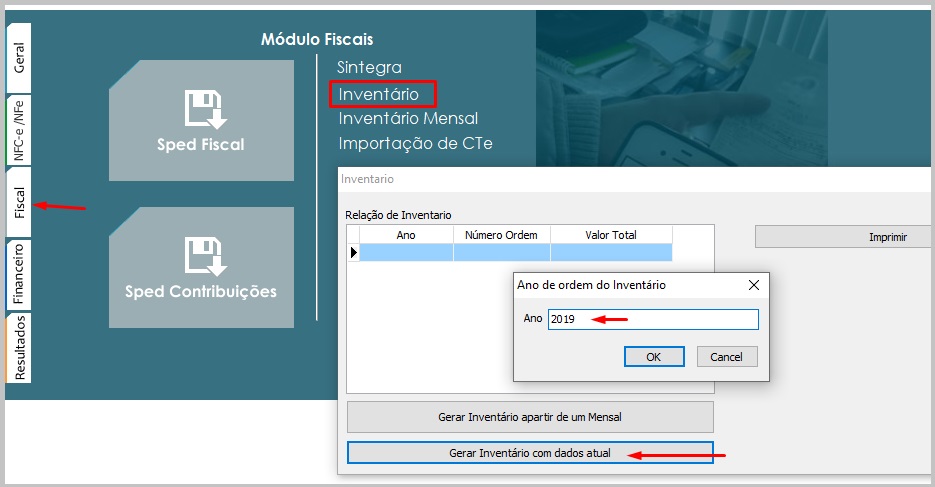Select the highlighted empty Ano cell

point(406,253)
